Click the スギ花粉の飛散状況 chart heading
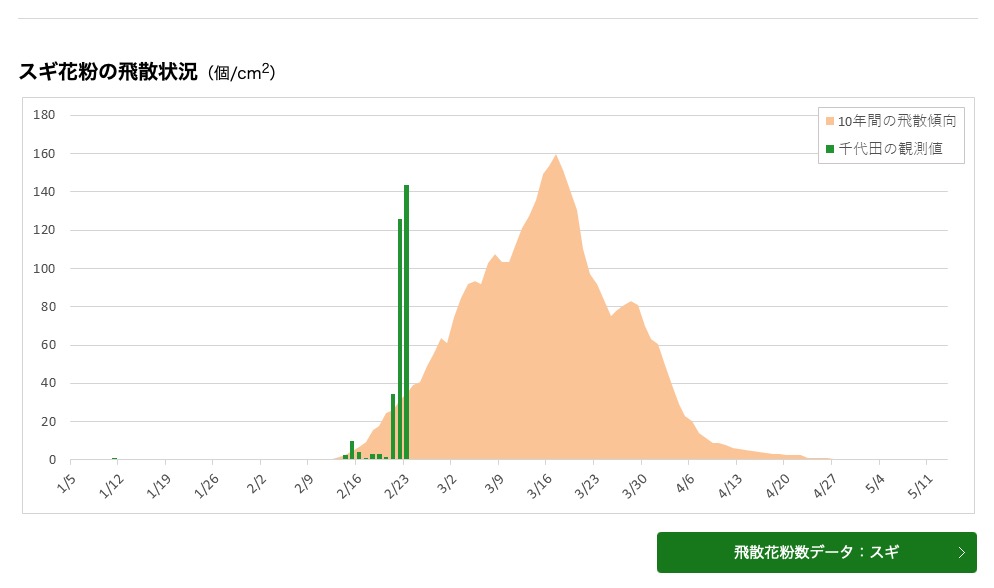994x588 pixels. (x=108, y=72)
